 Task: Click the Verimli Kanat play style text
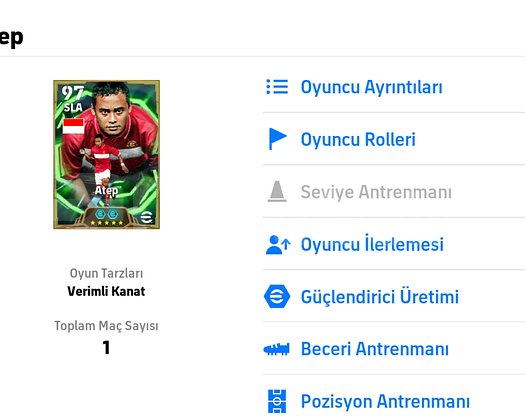pos(106,291)
